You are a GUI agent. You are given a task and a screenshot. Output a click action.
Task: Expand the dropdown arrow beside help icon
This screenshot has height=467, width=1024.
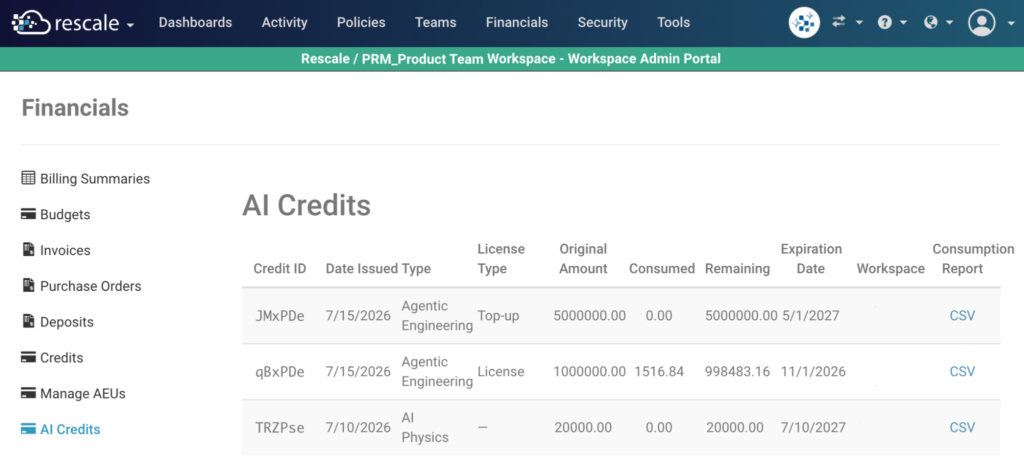click(x=904, y=23)
